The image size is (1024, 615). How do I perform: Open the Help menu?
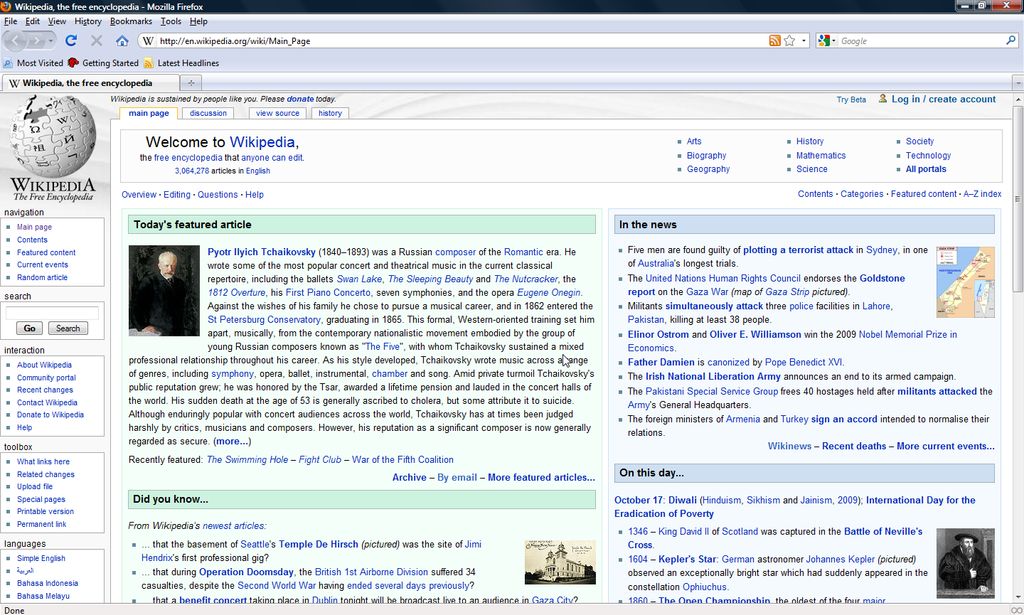(x=199, y=21)
